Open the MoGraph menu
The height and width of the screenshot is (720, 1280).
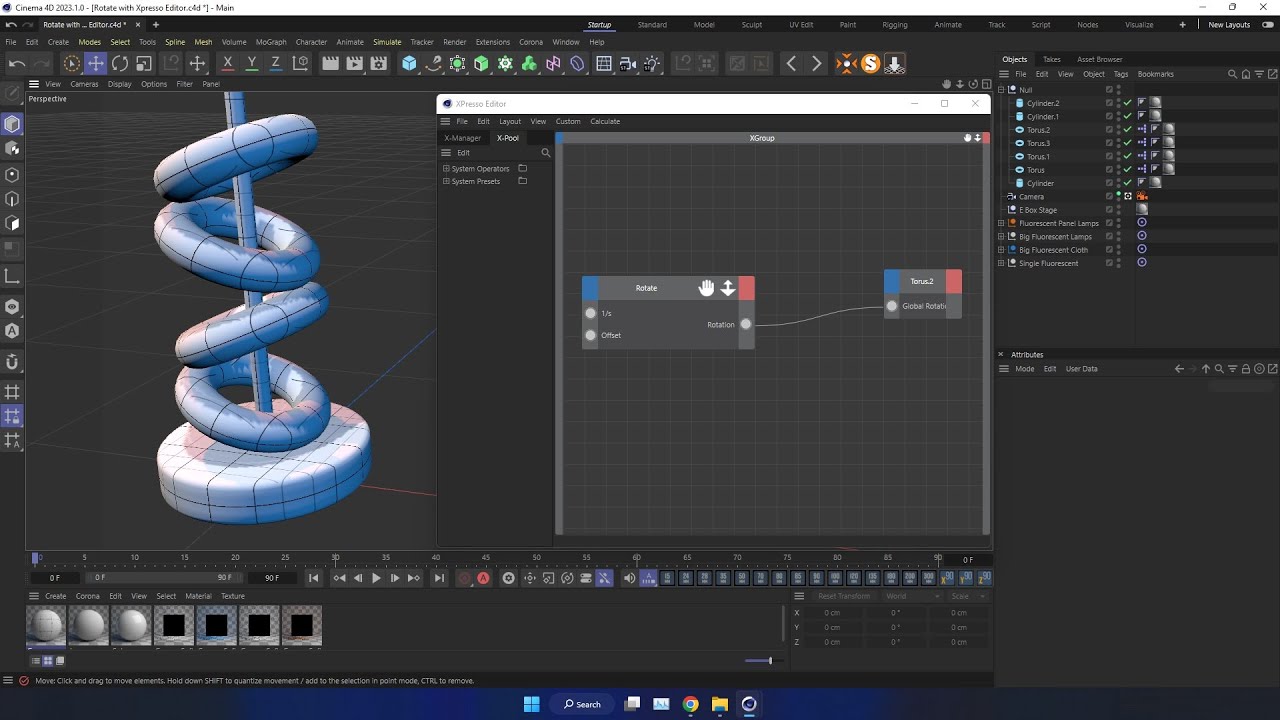click(x=271, y=42)
